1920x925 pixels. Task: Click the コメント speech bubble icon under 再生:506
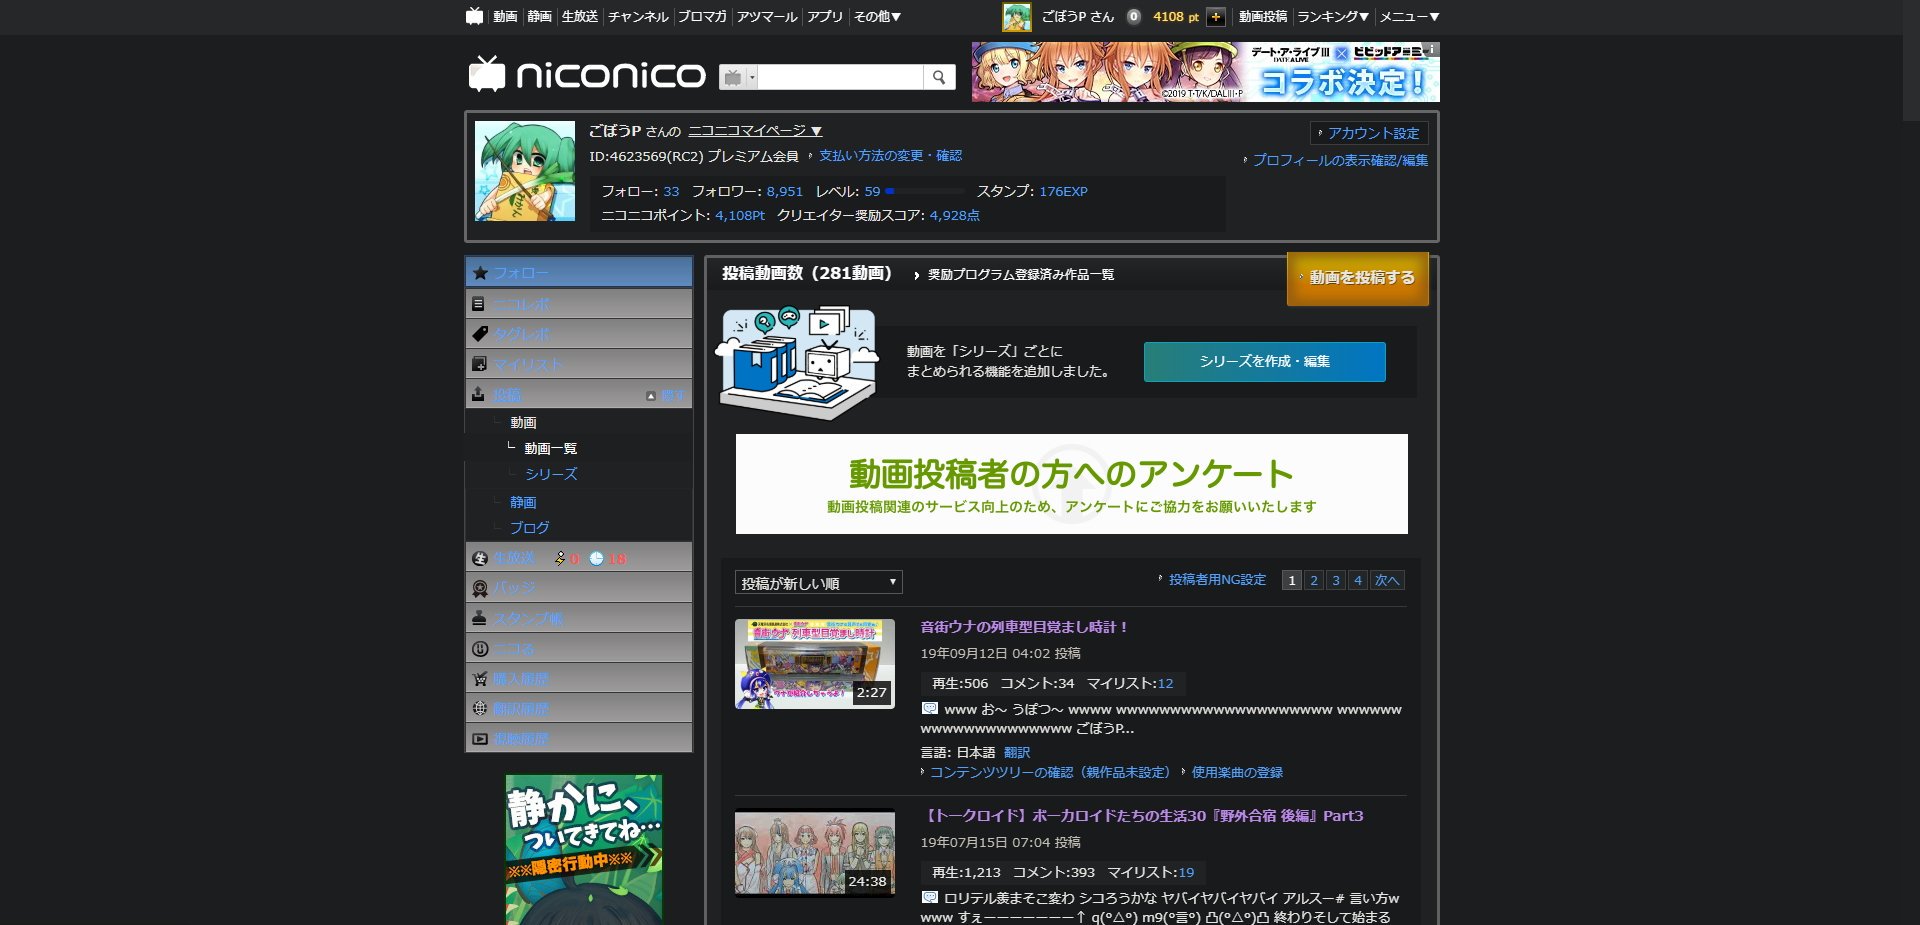click(x=930, y=709)
